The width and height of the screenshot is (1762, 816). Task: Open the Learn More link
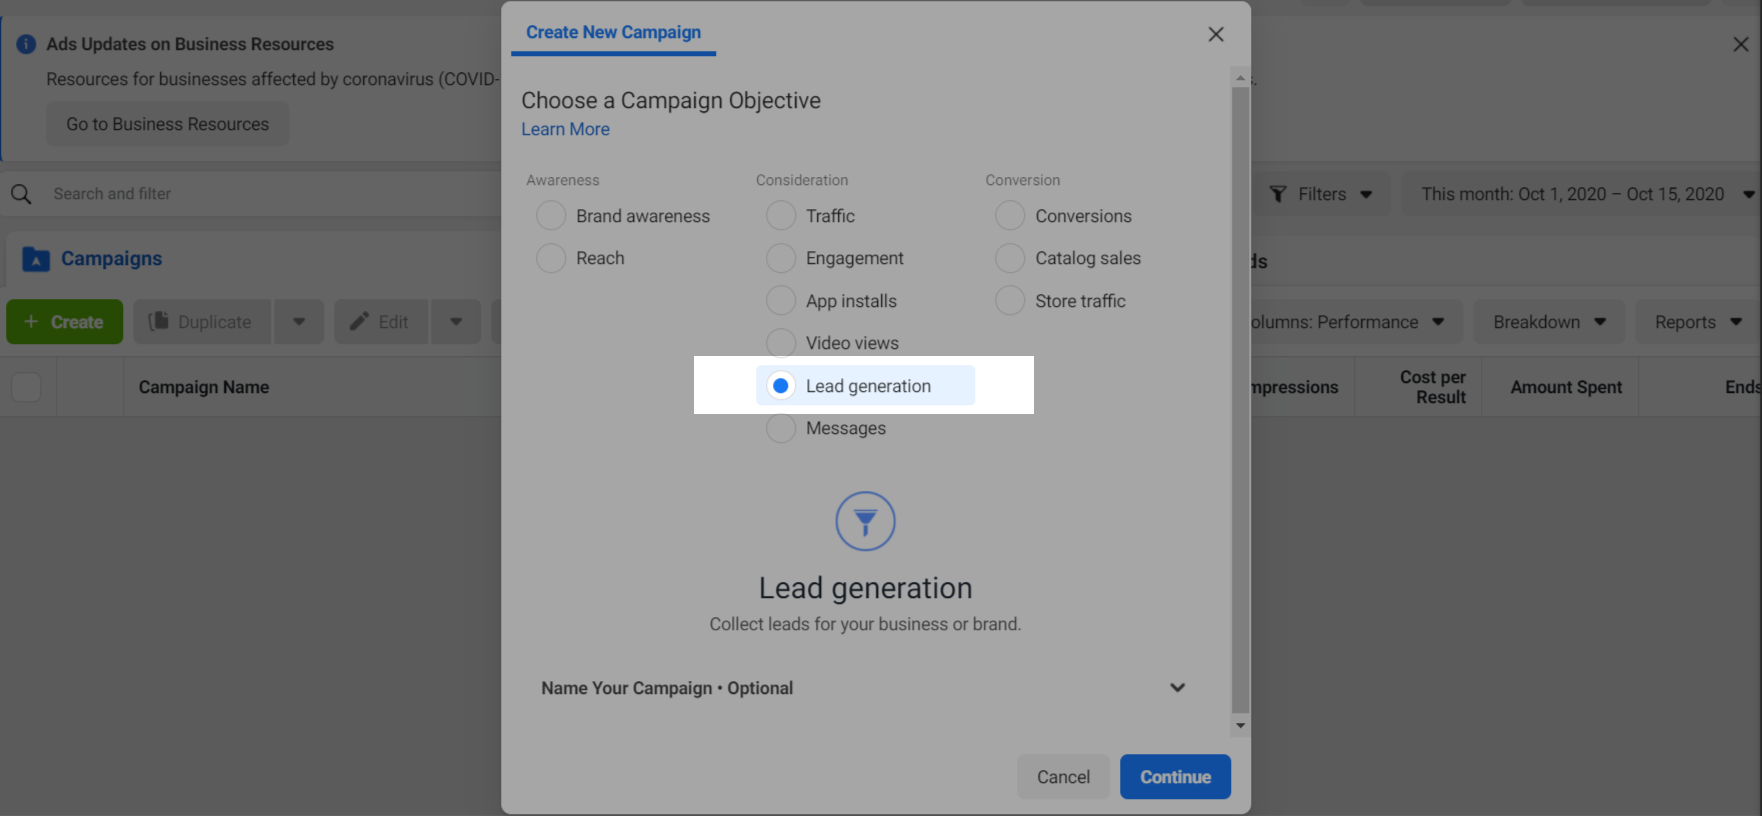pos(565,130)
